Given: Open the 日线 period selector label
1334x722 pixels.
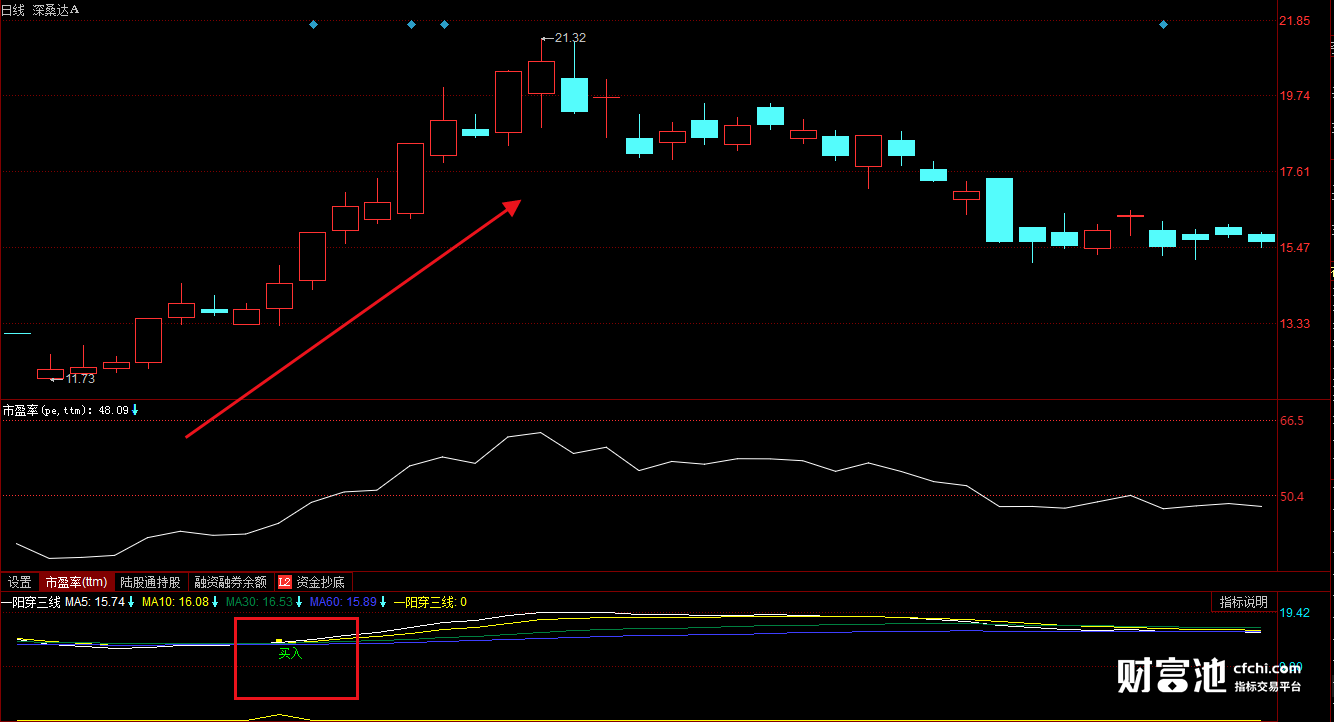Looking at the screenshot, I should 13,9.
